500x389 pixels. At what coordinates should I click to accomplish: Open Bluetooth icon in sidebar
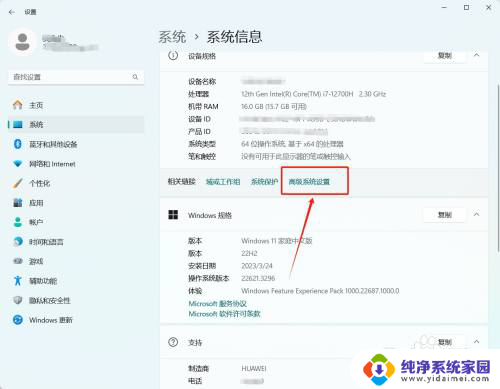(x=18, y=144)
